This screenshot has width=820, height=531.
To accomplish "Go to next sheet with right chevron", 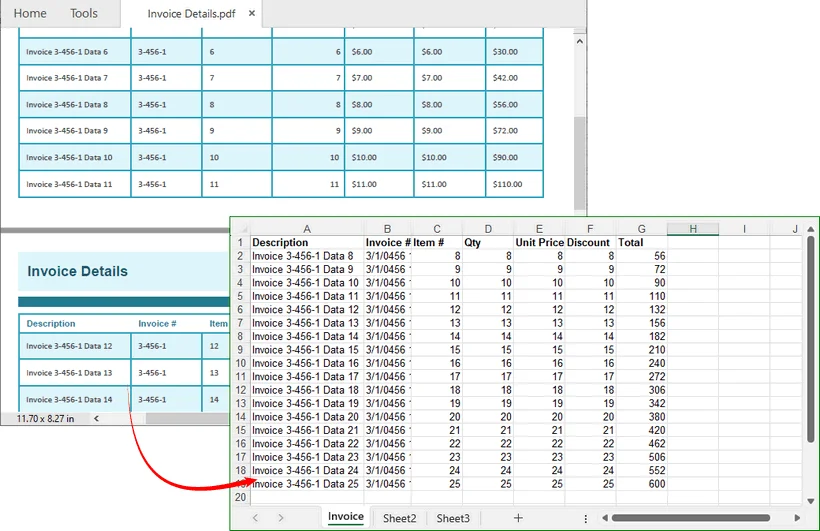I will [281, 517].
